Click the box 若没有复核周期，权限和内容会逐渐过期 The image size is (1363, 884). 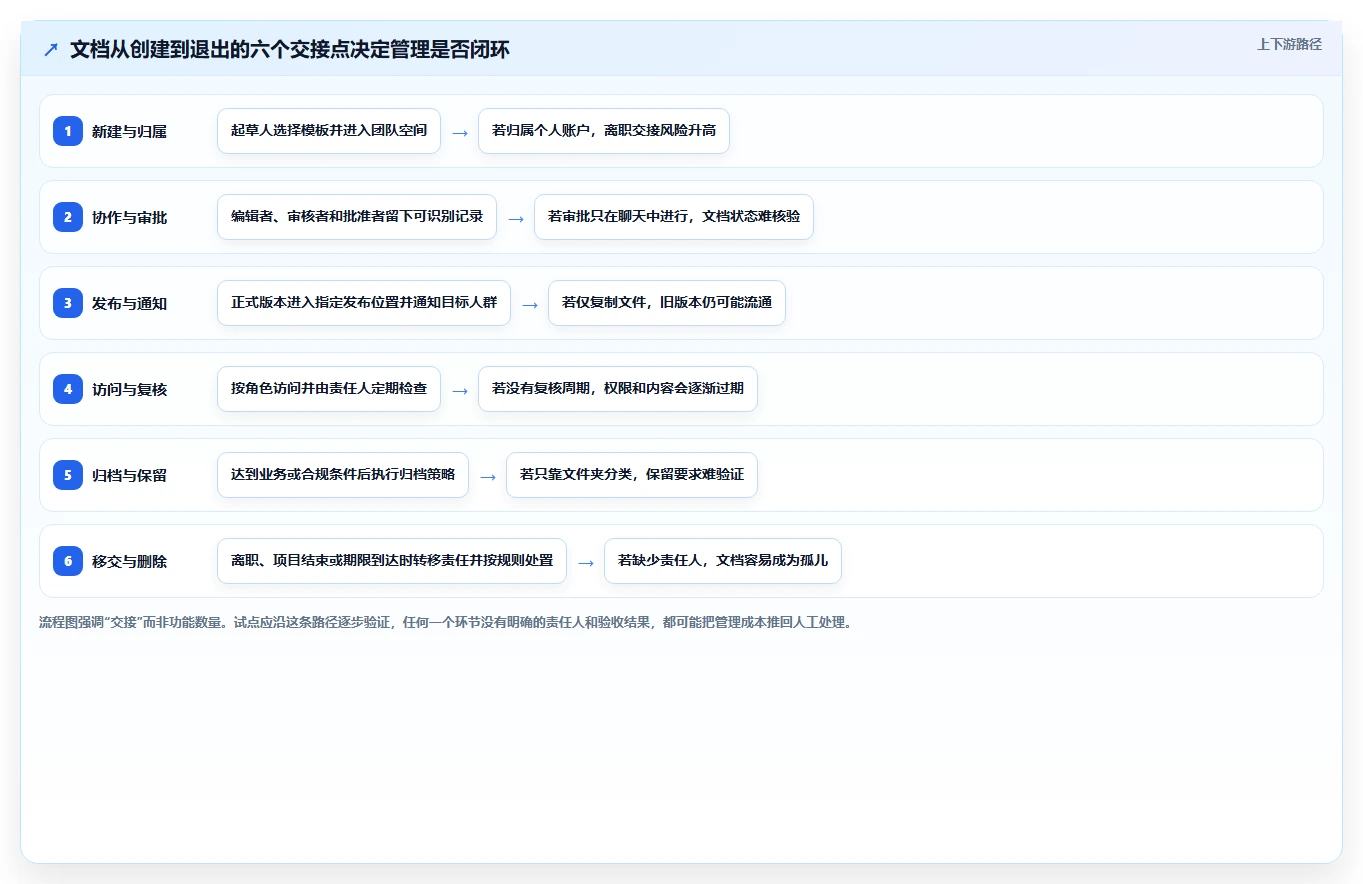[x=618, y=389]
